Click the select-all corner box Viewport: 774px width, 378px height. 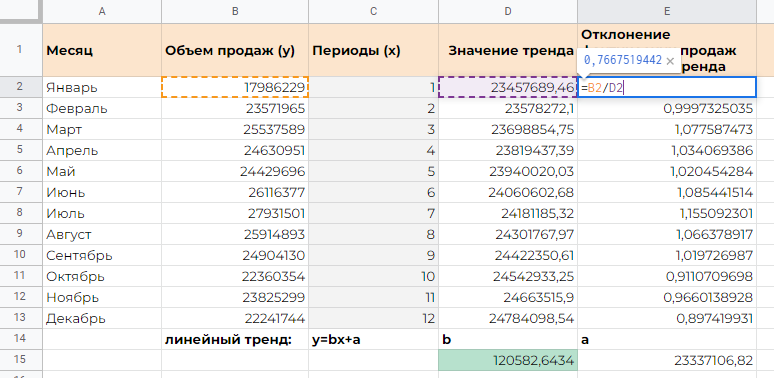[x=20, y=11]
